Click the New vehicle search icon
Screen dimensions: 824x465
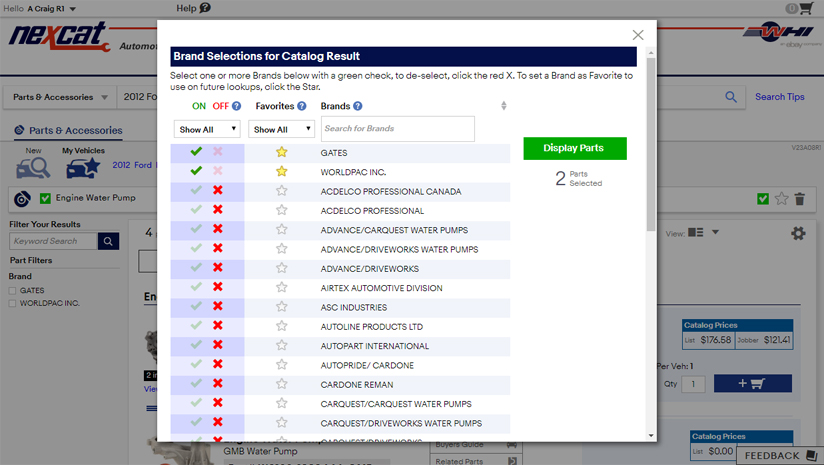(x=33, y=168)
